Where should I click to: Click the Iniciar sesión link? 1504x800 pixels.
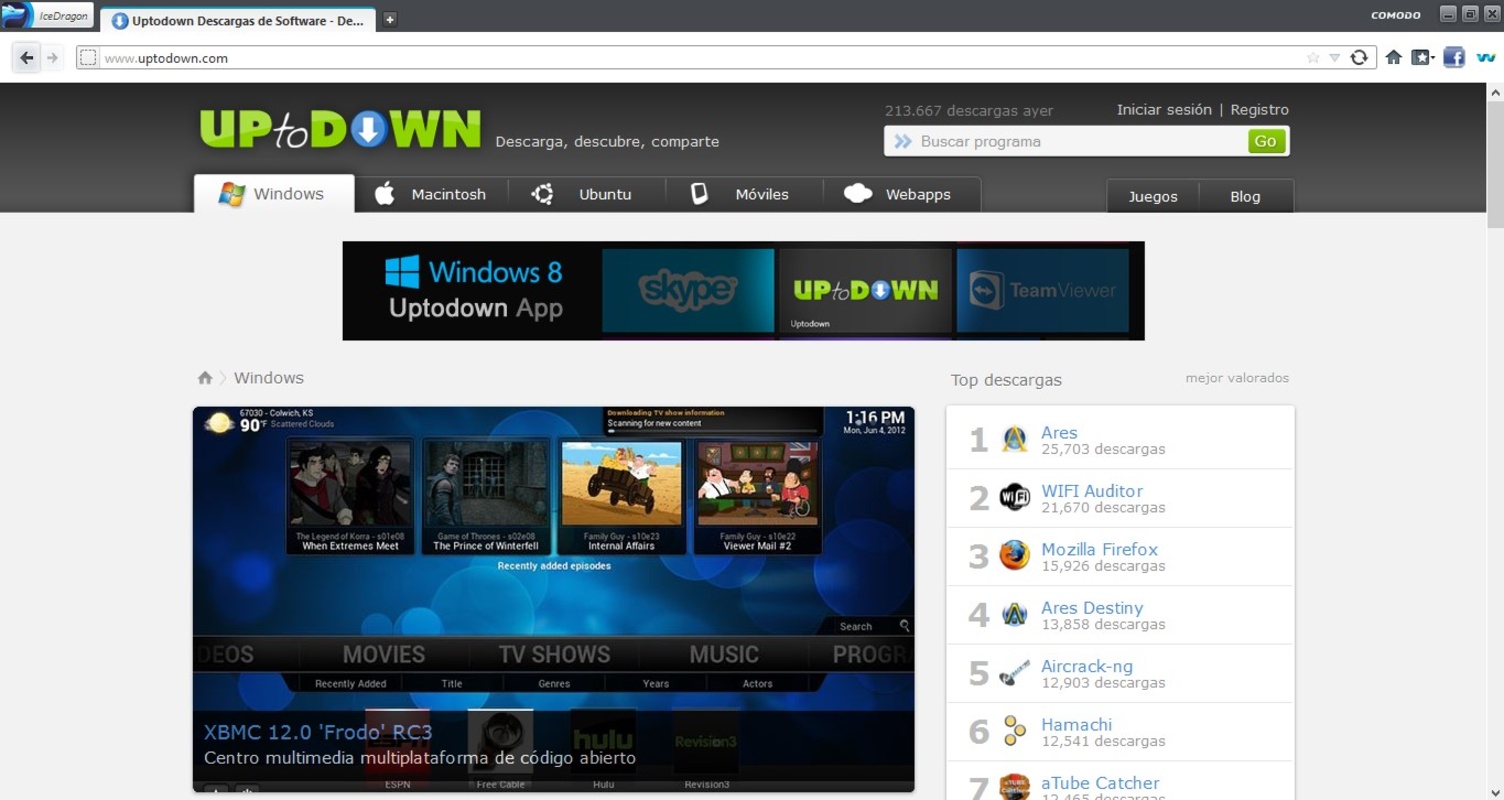tap(1163, 110)
